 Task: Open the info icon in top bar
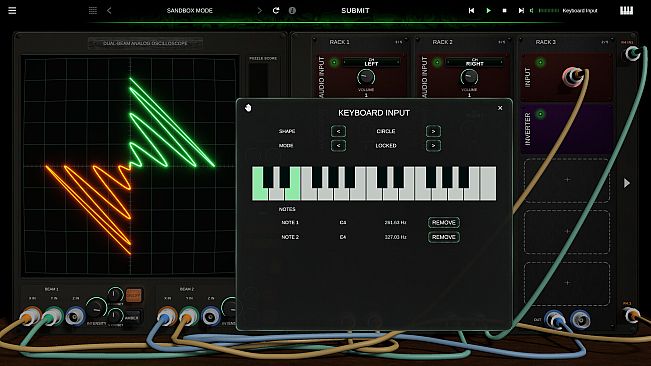click(292, 10)
